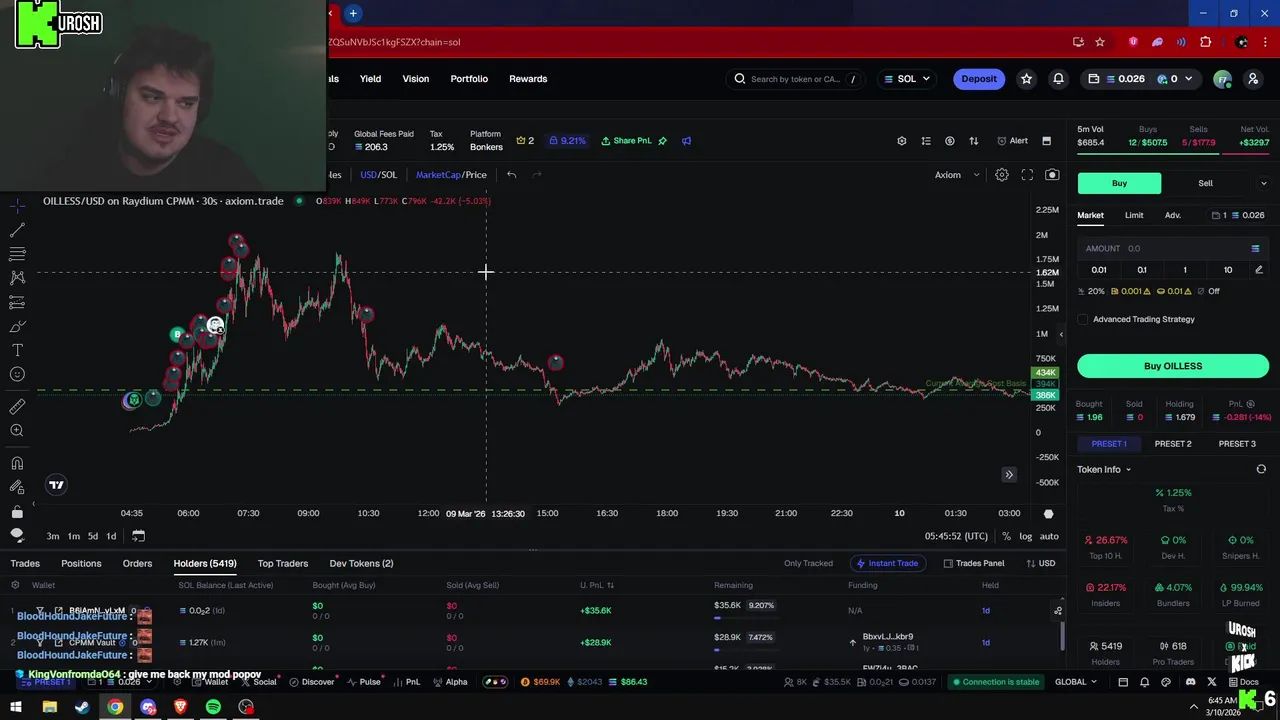Click the Deposit button
Image resolution: width=1280 pixels, height=720 pixels.
pyautogui.click(x=979, y=79)
